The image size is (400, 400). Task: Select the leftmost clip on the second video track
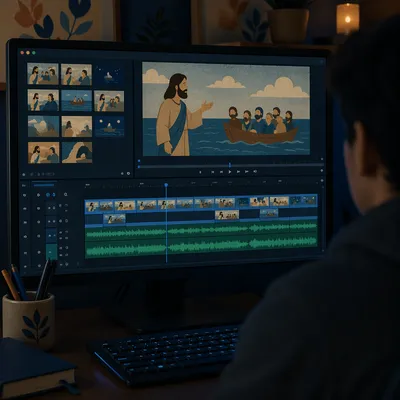pos(114,219)
